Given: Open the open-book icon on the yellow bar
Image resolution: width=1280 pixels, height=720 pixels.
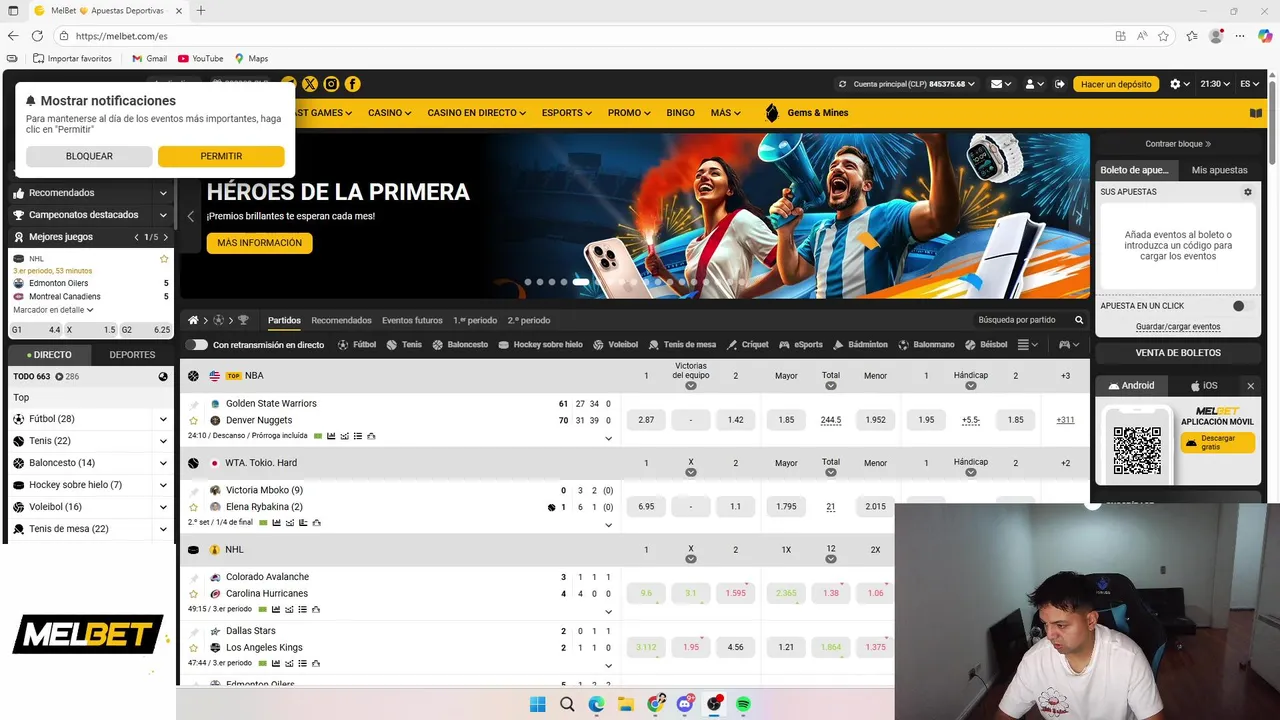Looking at the screenshot, I should [x=1256, y=113].
